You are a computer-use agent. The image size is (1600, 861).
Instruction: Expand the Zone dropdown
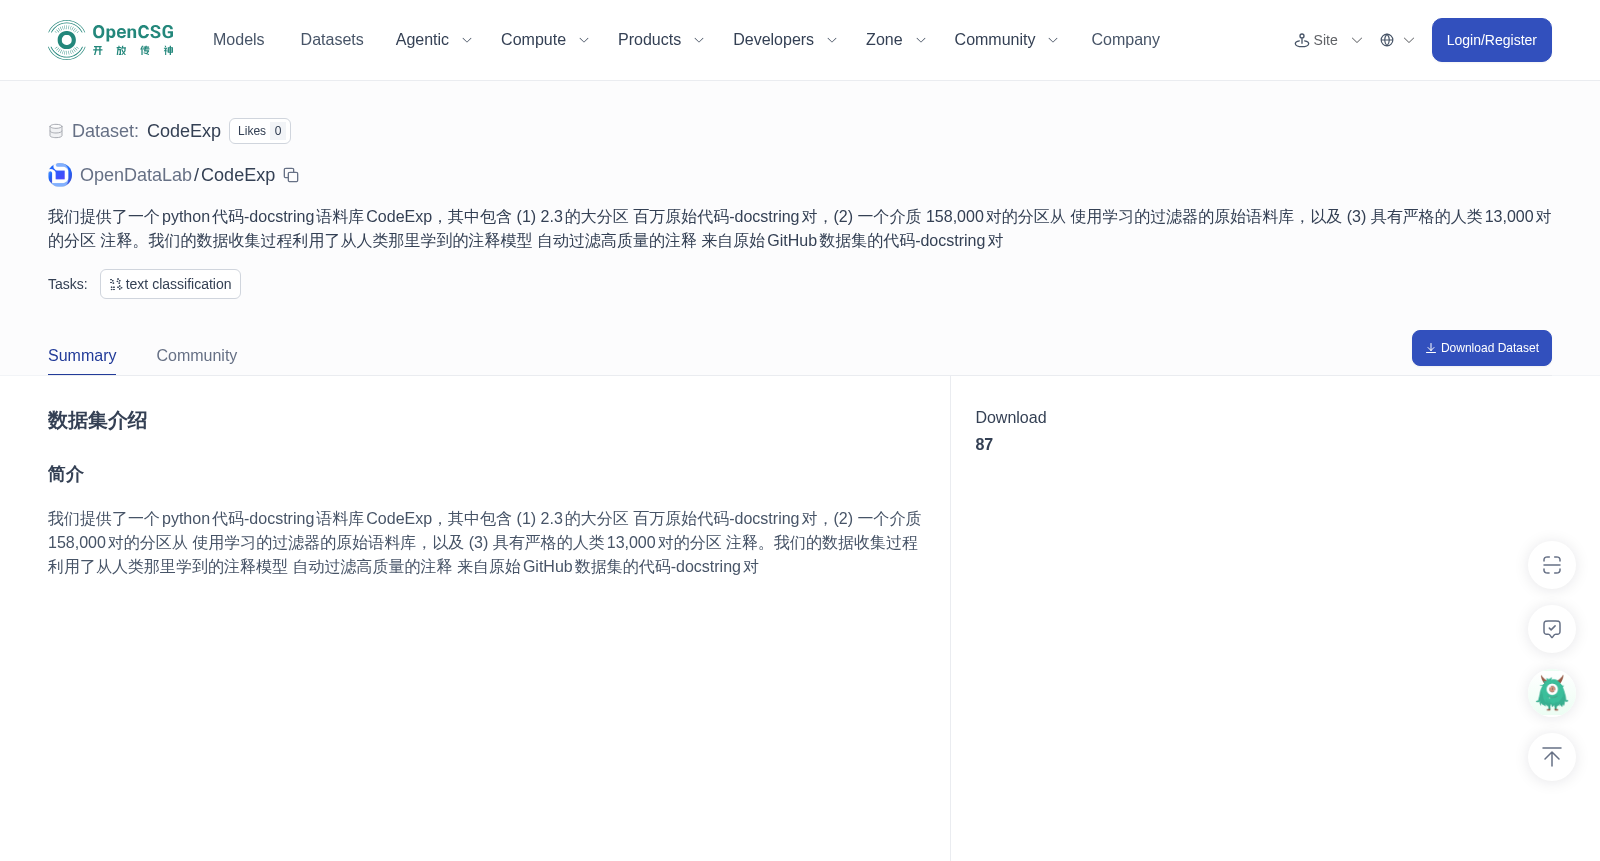pyautogui.click(x=896, y=40)
